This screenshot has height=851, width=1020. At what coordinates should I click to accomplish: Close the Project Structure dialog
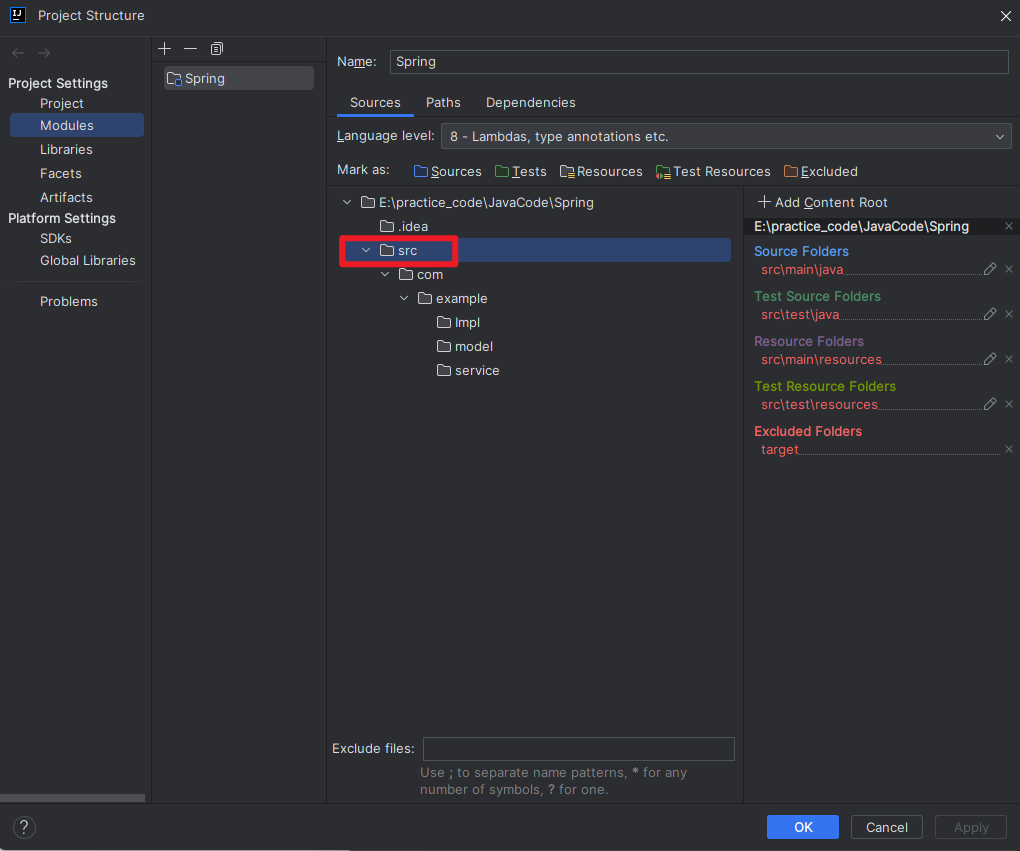(1006, 16)
